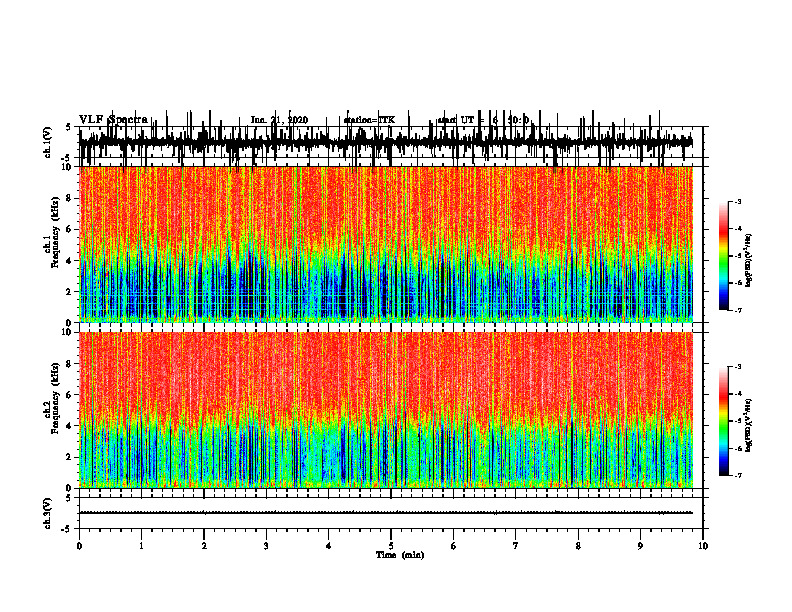Click time axis tick label "0"
This screenshot has height=612, width=792.
(79, 546)
